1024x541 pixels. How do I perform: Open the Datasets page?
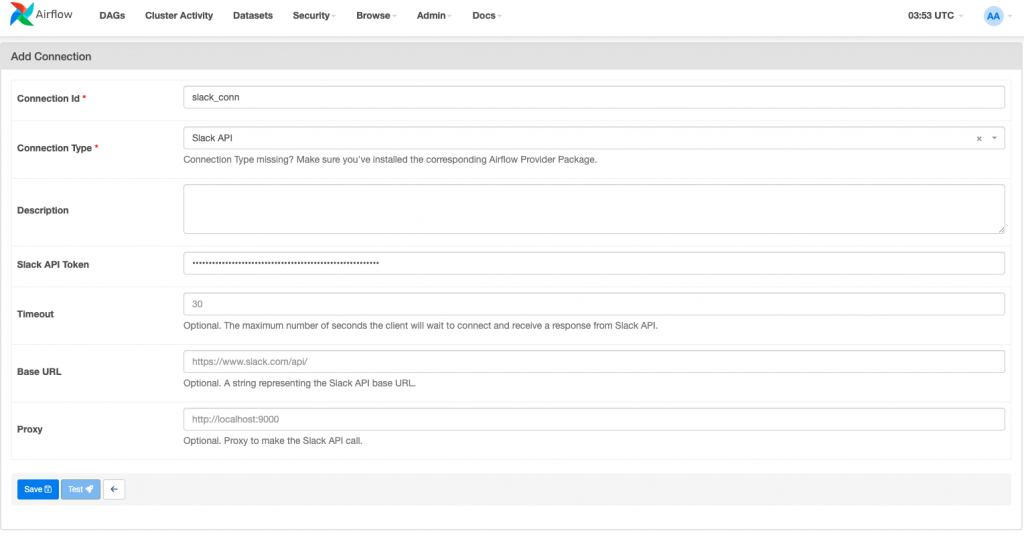[253, 16]
